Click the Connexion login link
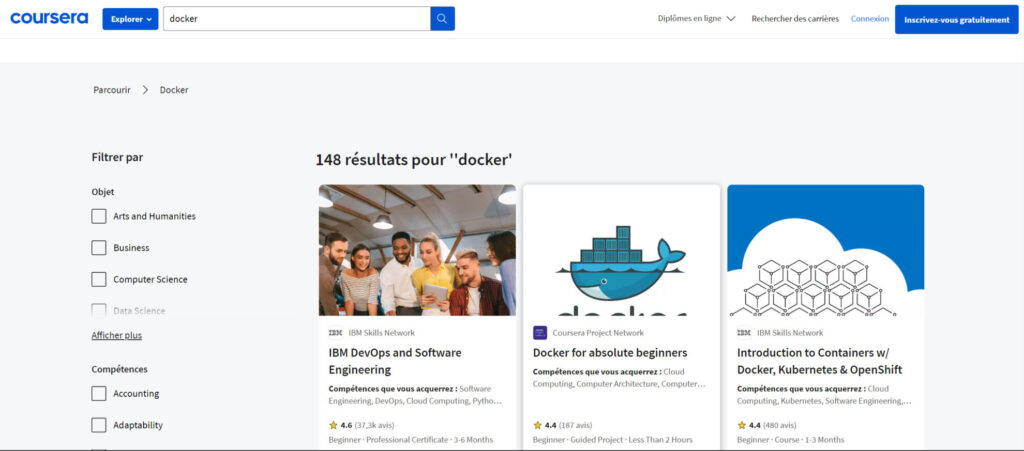1024x451 pixels. (869, 19)
